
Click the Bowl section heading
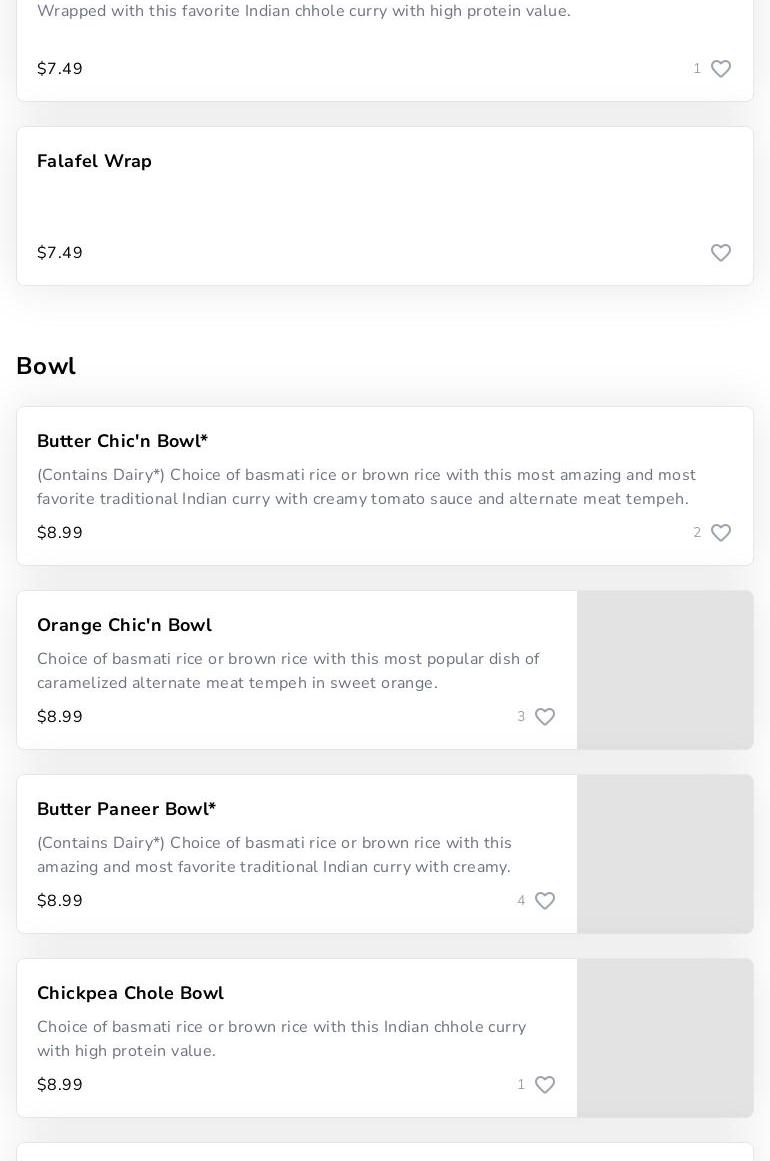pos(46,366)
